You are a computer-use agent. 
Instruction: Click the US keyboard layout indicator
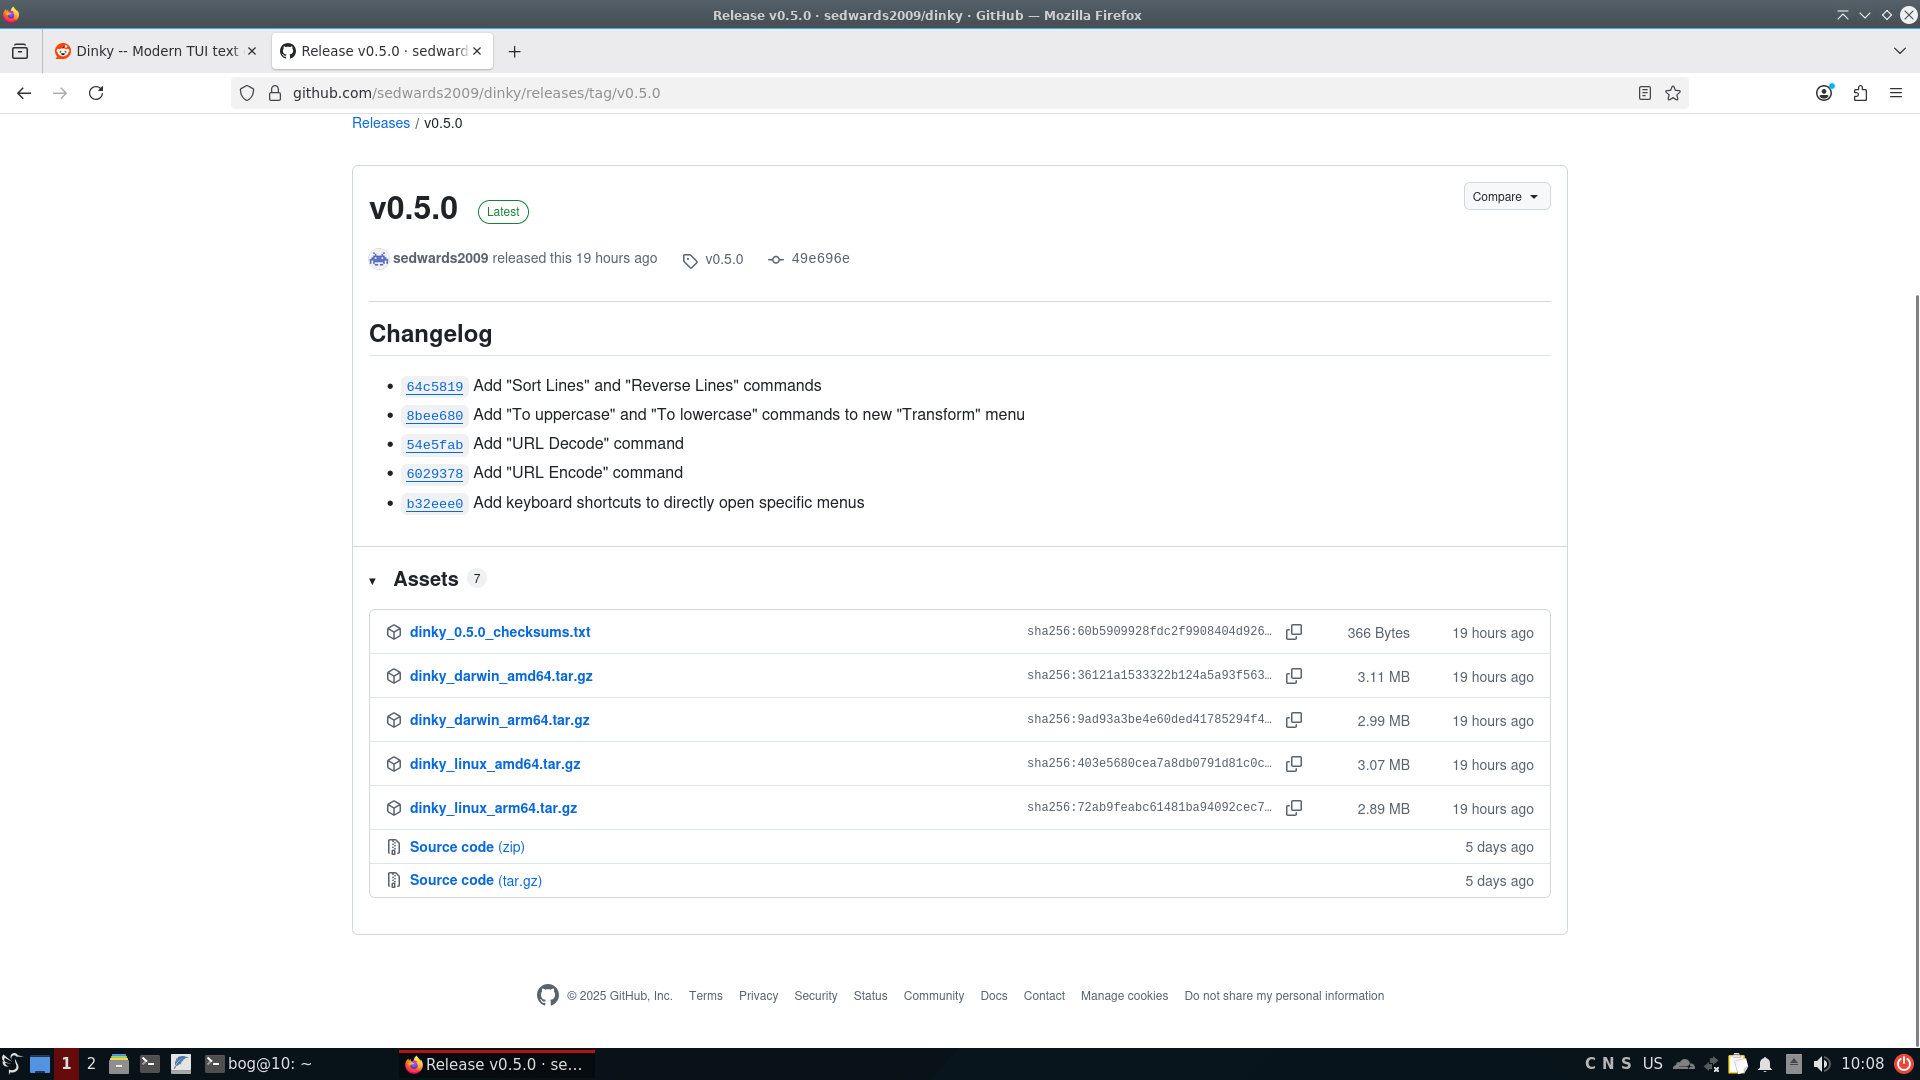pos(1652,1064)
